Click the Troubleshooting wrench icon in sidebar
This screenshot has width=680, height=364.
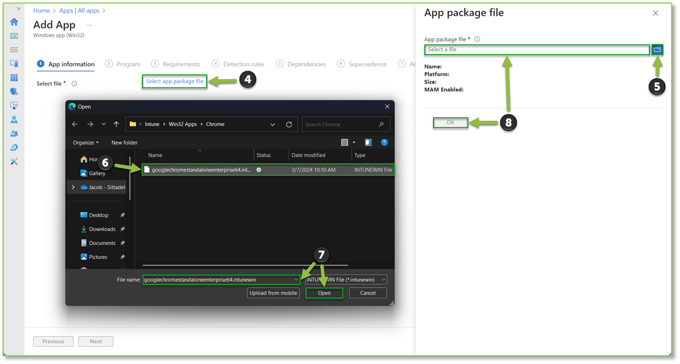(x=14, y=161)
